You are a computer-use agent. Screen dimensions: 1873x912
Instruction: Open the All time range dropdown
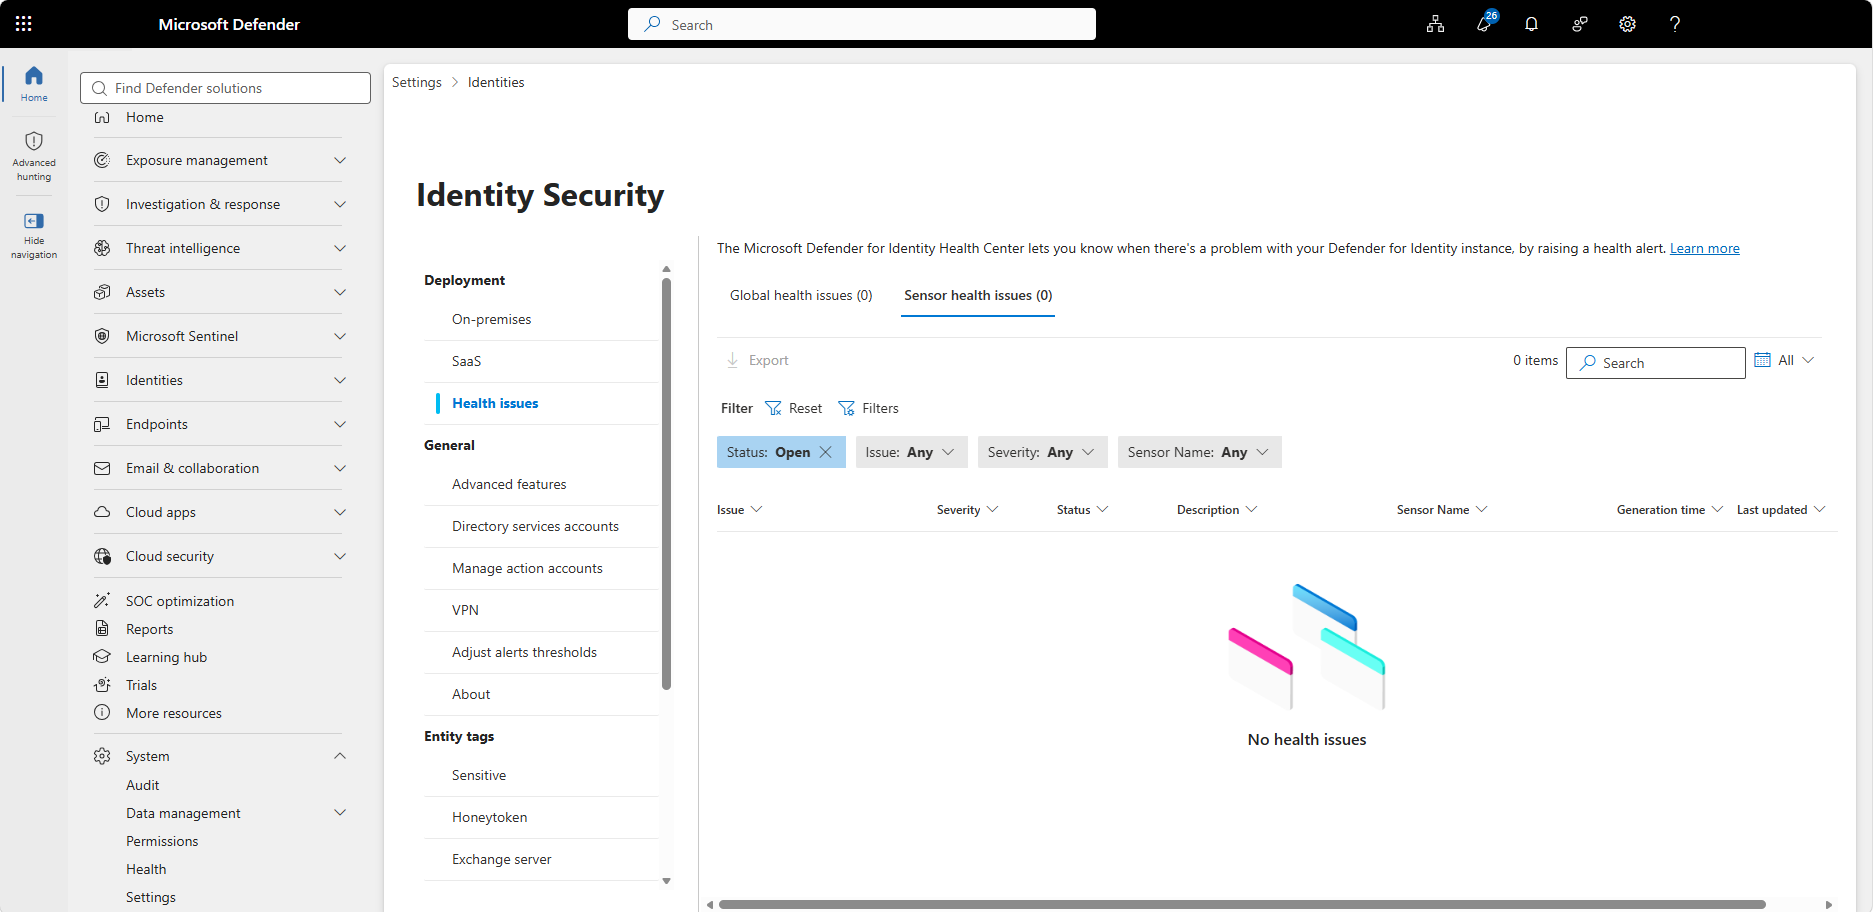point(1785,360)
